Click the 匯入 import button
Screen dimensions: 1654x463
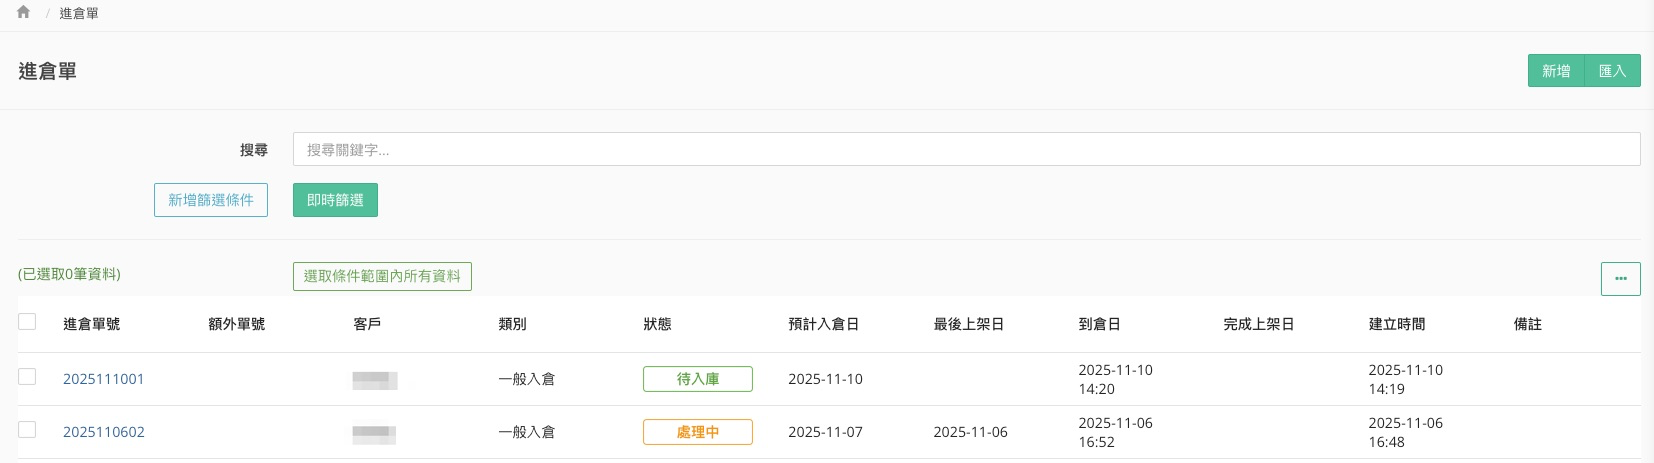point(1612,71)
